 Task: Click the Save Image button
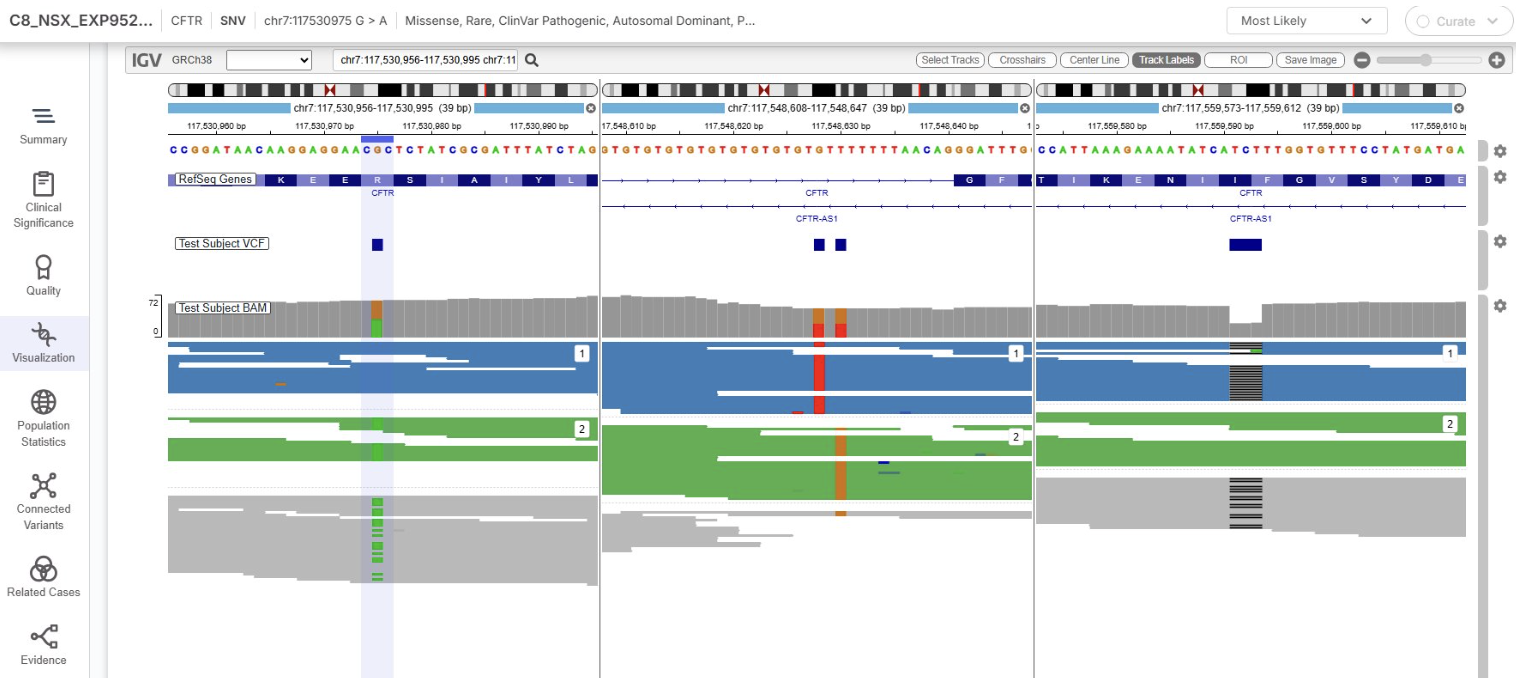[x=1310, y=60]
